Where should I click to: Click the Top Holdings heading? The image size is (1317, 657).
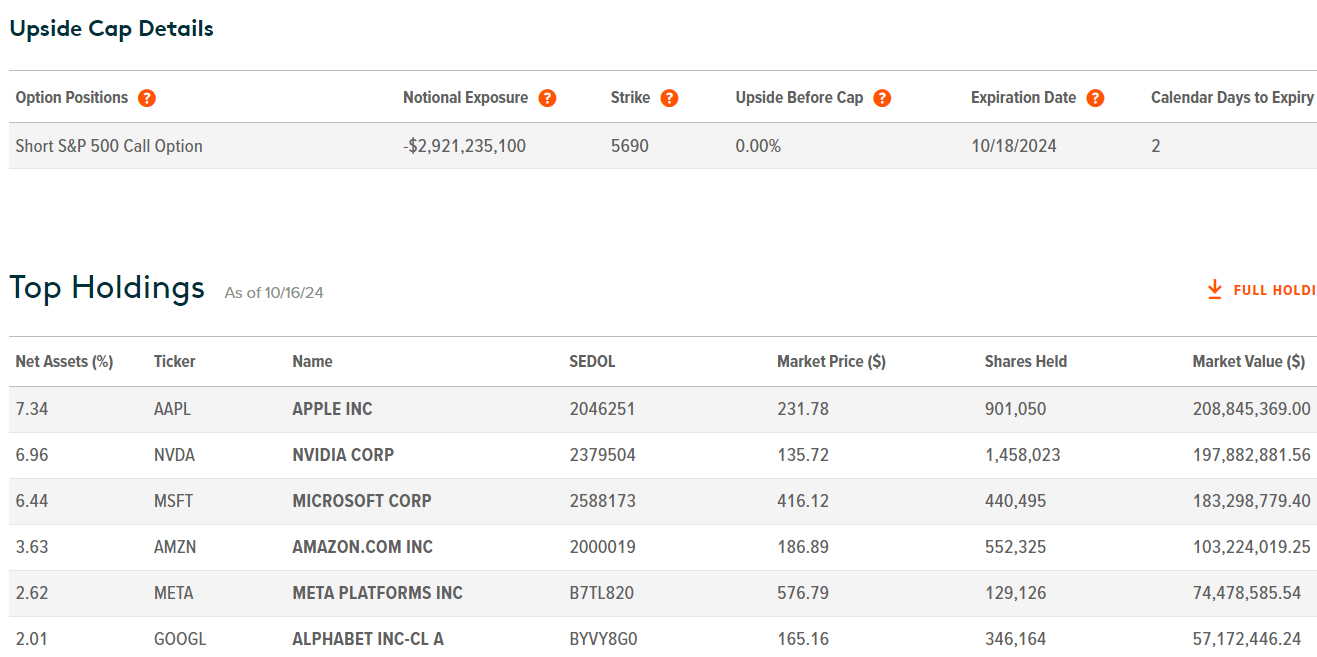point(107,288)
